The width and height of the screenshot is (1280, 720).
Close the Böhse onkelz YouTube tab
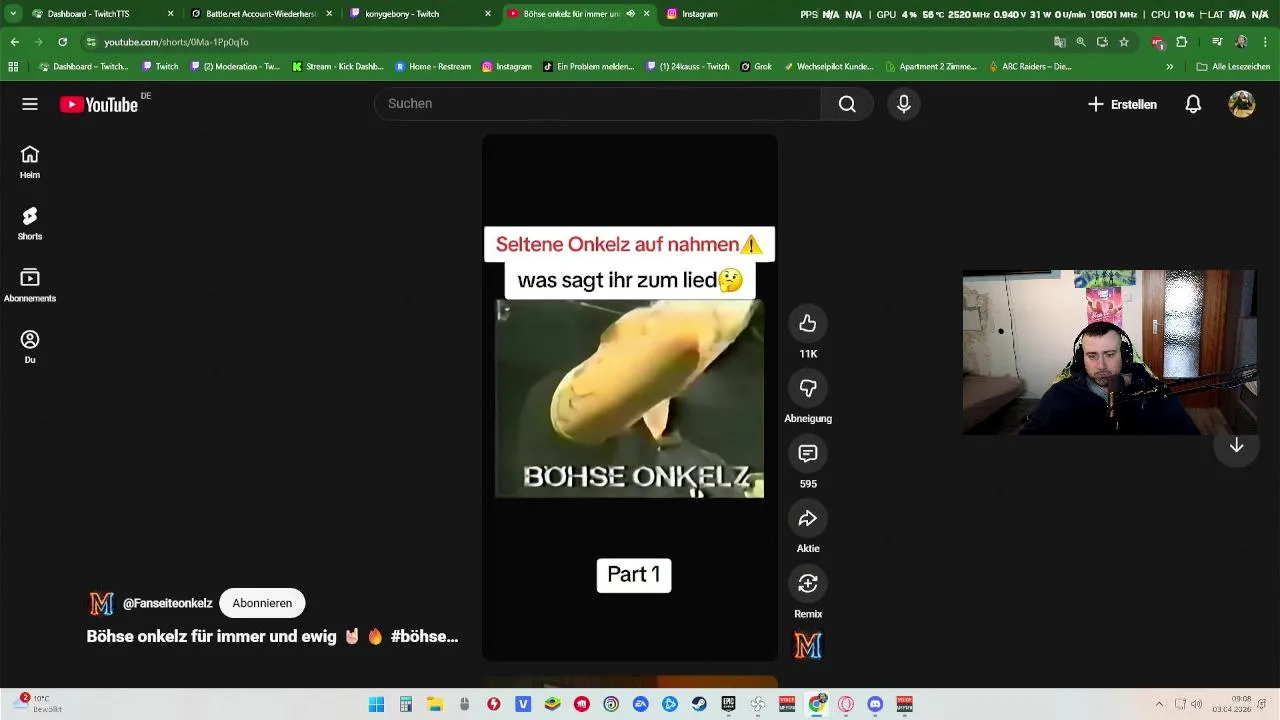[x=646, y=14]
